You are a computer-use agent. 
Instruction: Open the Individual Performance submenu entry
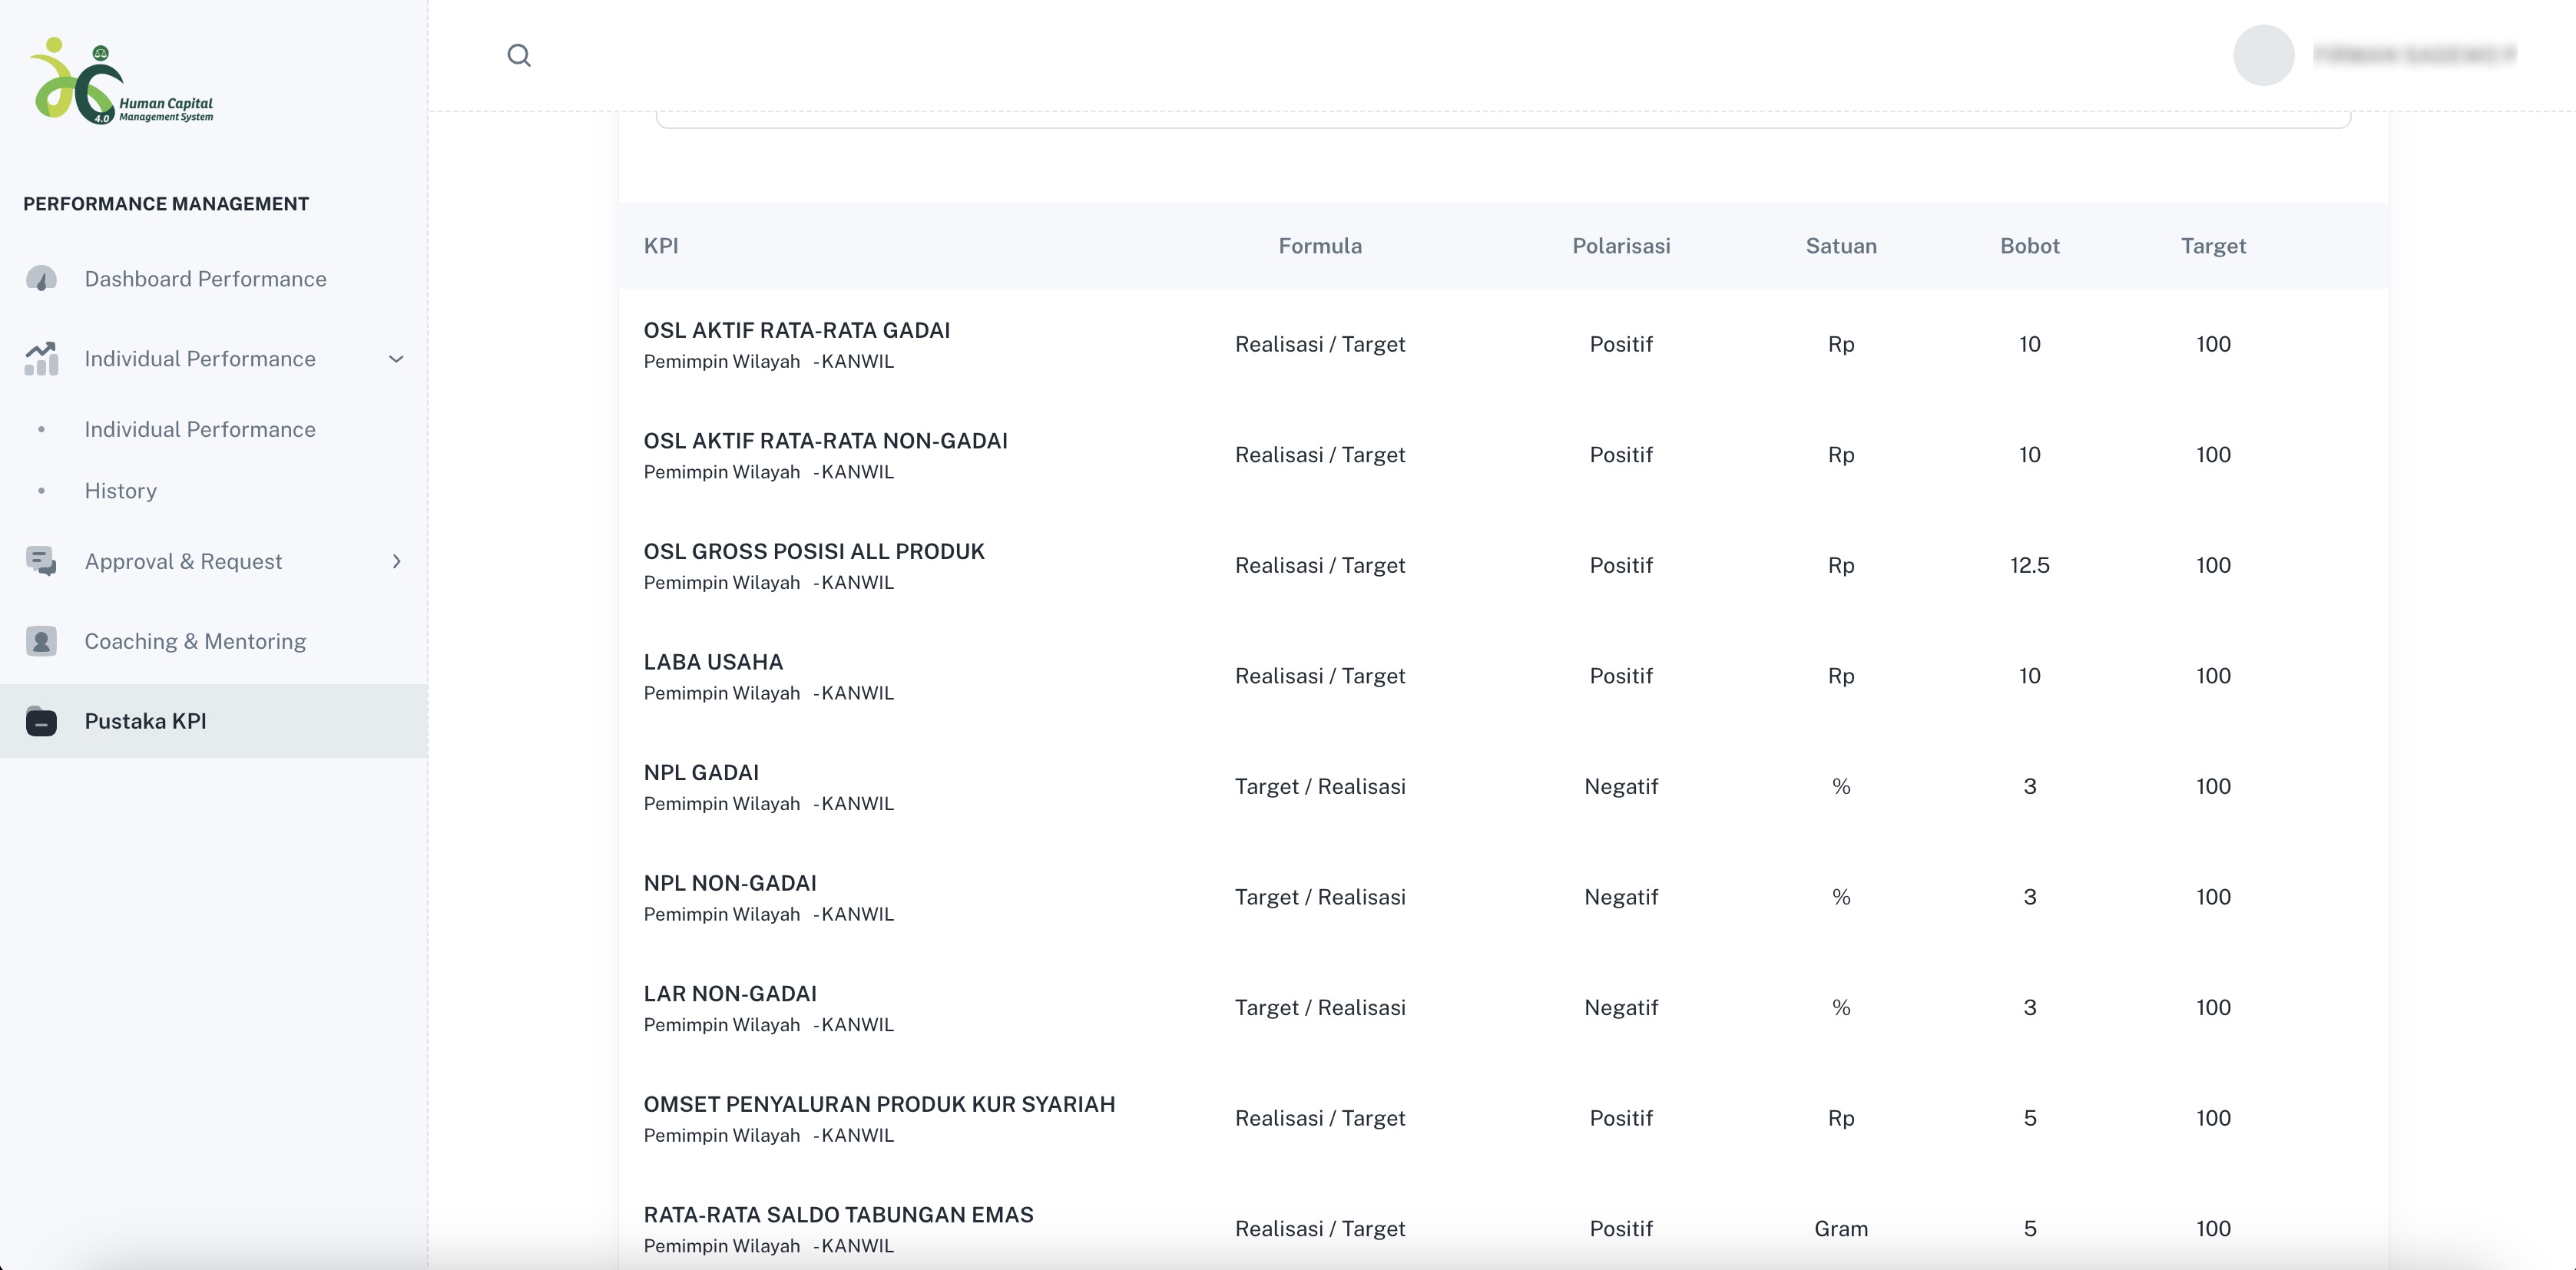(200, 430)
